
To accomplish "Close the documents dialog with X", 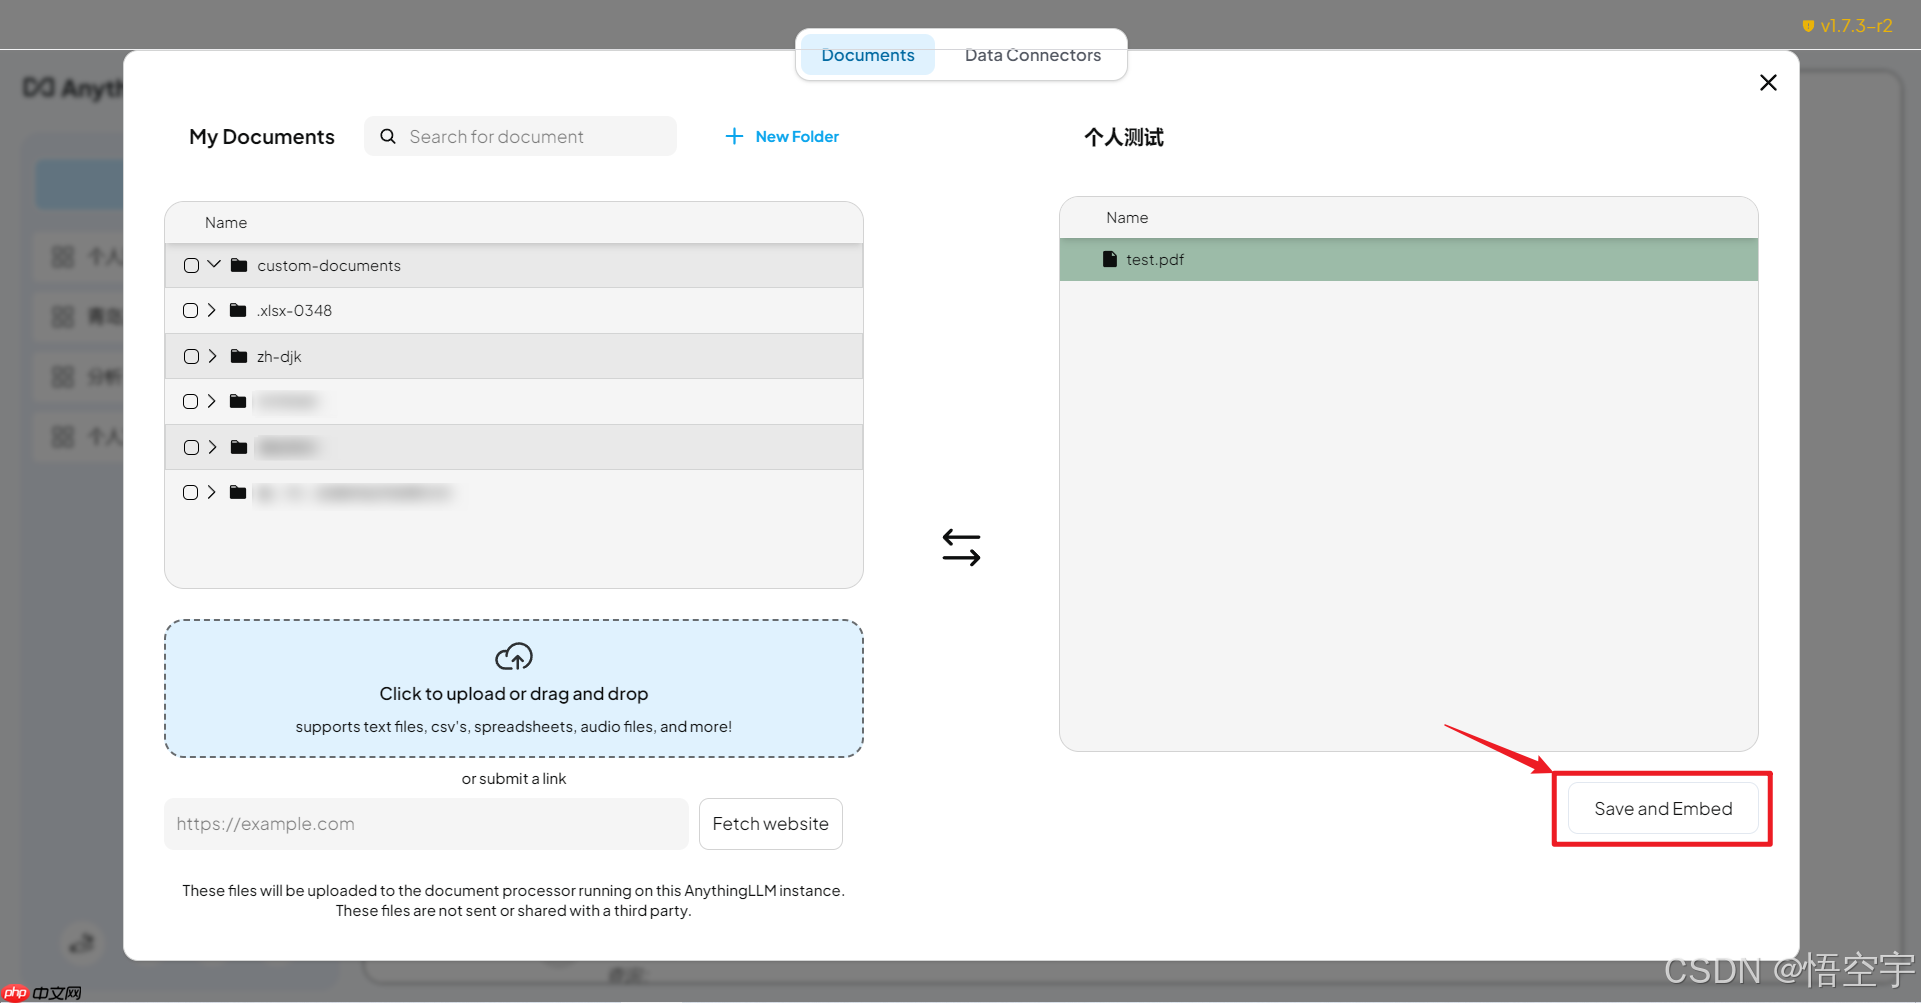I will [1768, 83].
